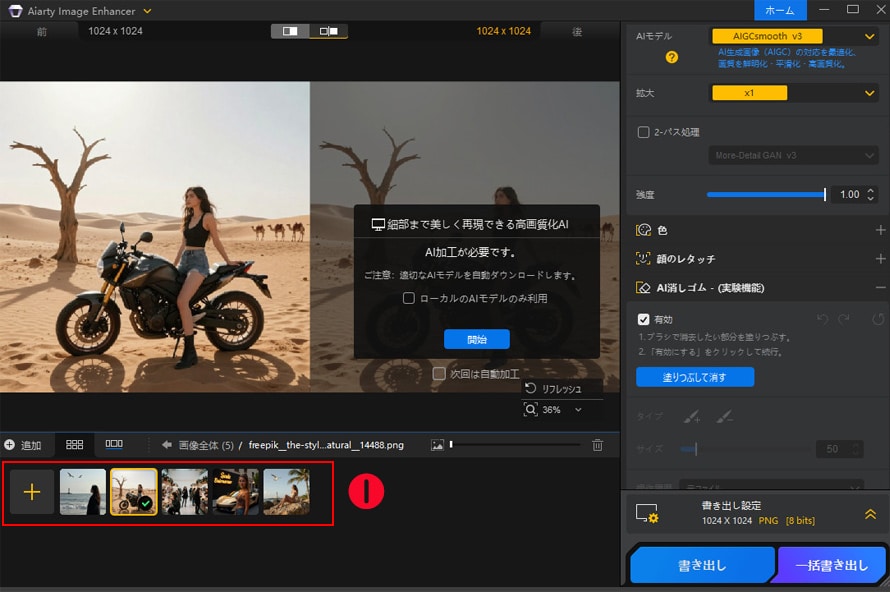Screen dimensions: 890x592
Task: Enable the 2-パス処理 checkbox
Action: pos(644,132)
